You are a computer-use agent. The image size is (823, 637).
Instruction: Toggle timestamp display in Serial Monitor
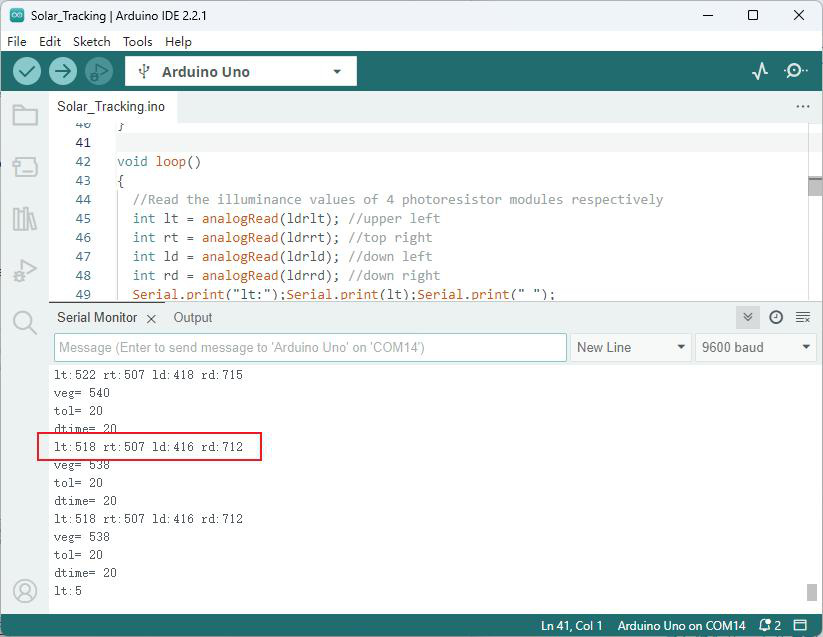[776, 317]
